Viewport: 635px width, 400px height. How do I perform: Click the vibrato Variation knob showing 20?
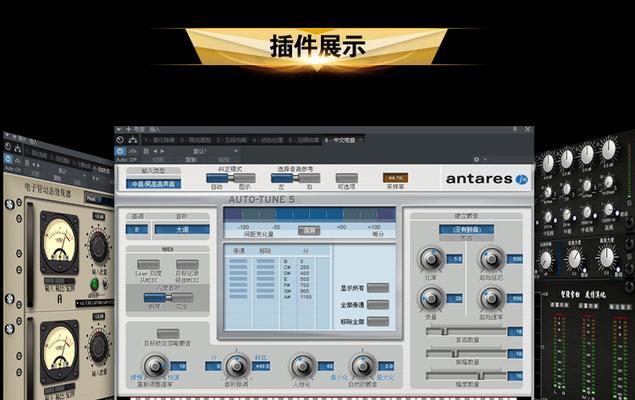(x=431, y=299)
